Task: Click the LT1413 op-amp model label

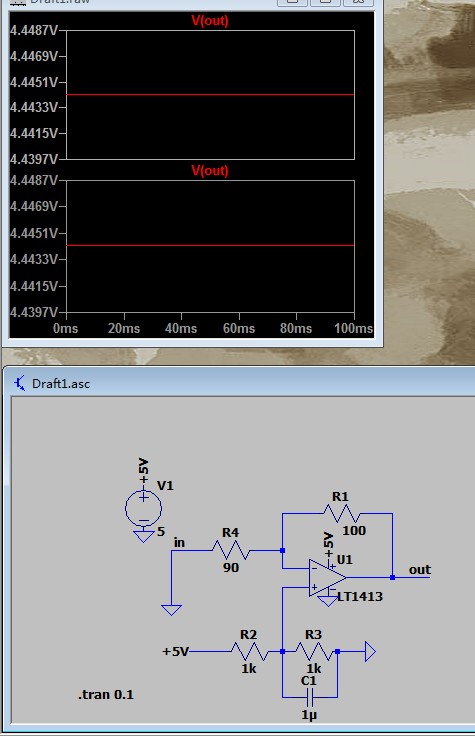Action: [360, 597]
